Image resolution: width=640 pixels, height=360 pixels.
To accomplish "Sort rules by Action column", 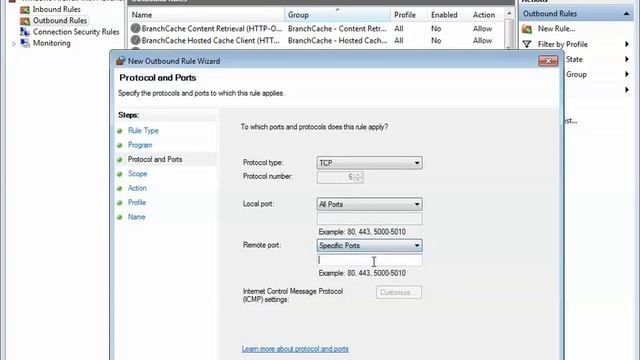I will pyautogui.click(x=487, y=15).
